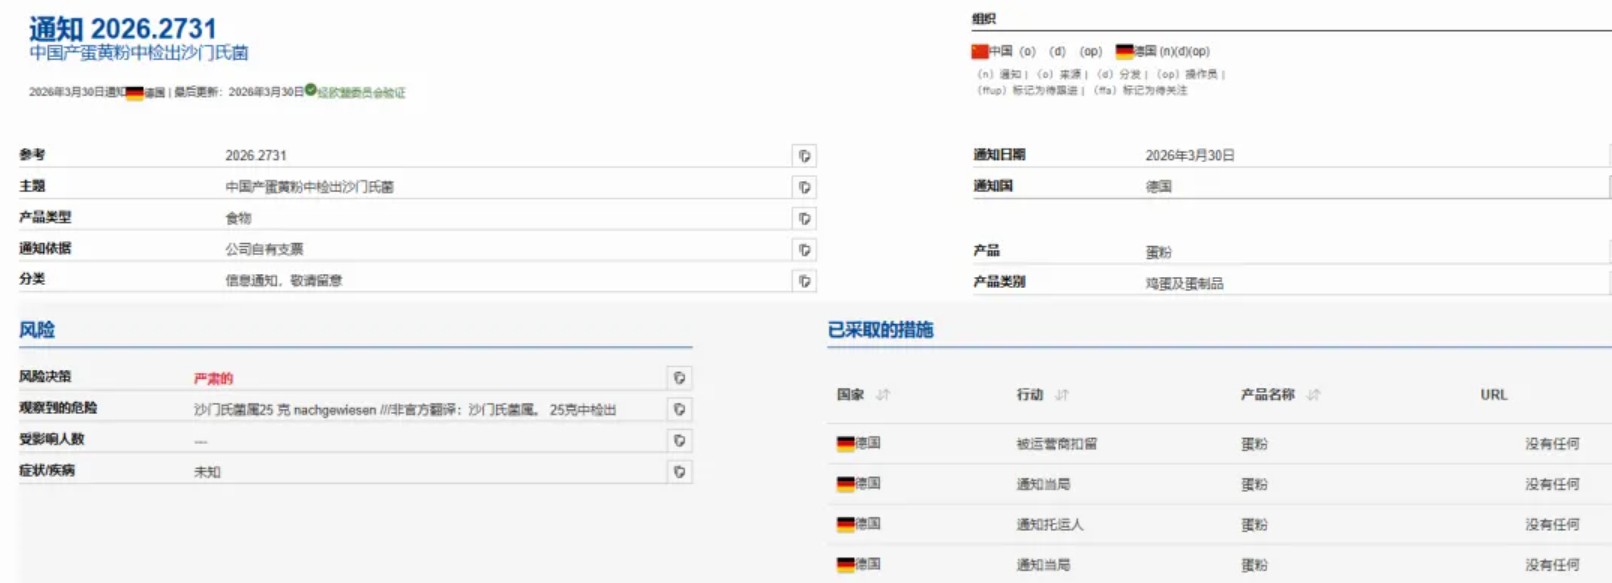The width and height of the screenshot is (1612, 583).
Task: Click the 产品 value 蛋粉 in details
Action: click(x=1158, y=253)
